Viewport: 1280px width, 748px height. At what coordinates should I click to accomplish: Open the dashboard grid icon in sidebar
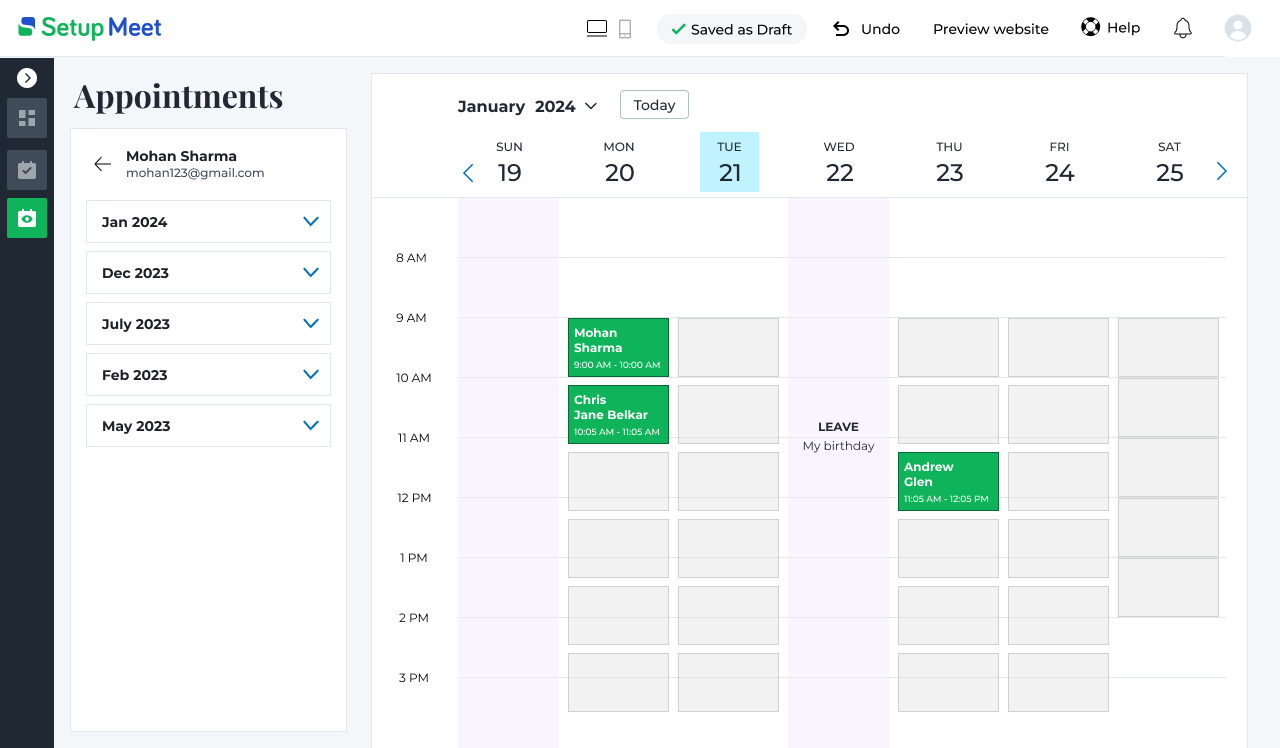pos(27,118)
